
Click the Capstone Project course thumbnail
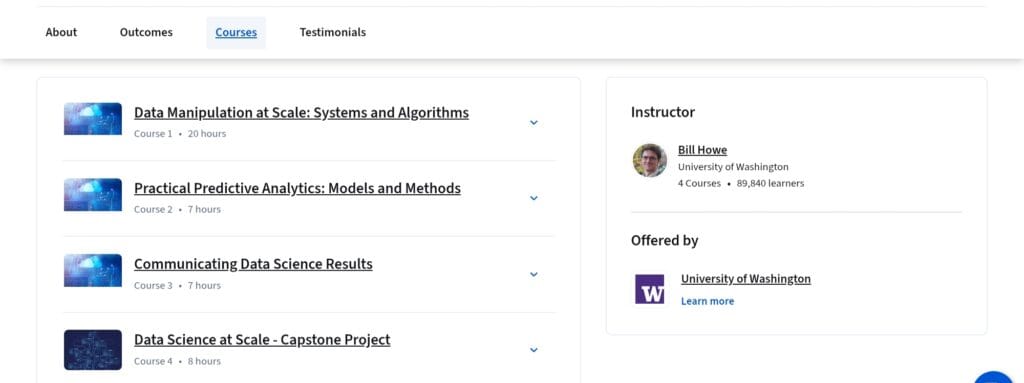point(93,350)
